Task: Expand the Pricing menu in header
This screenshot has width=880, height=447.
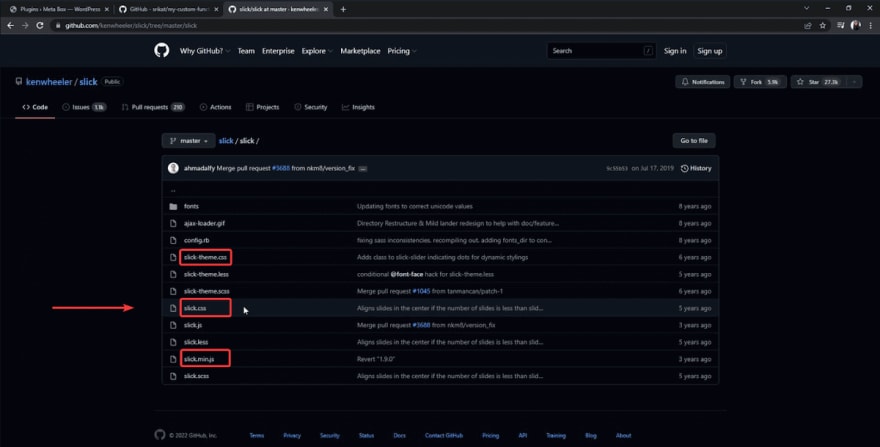Action: (402, 51)
